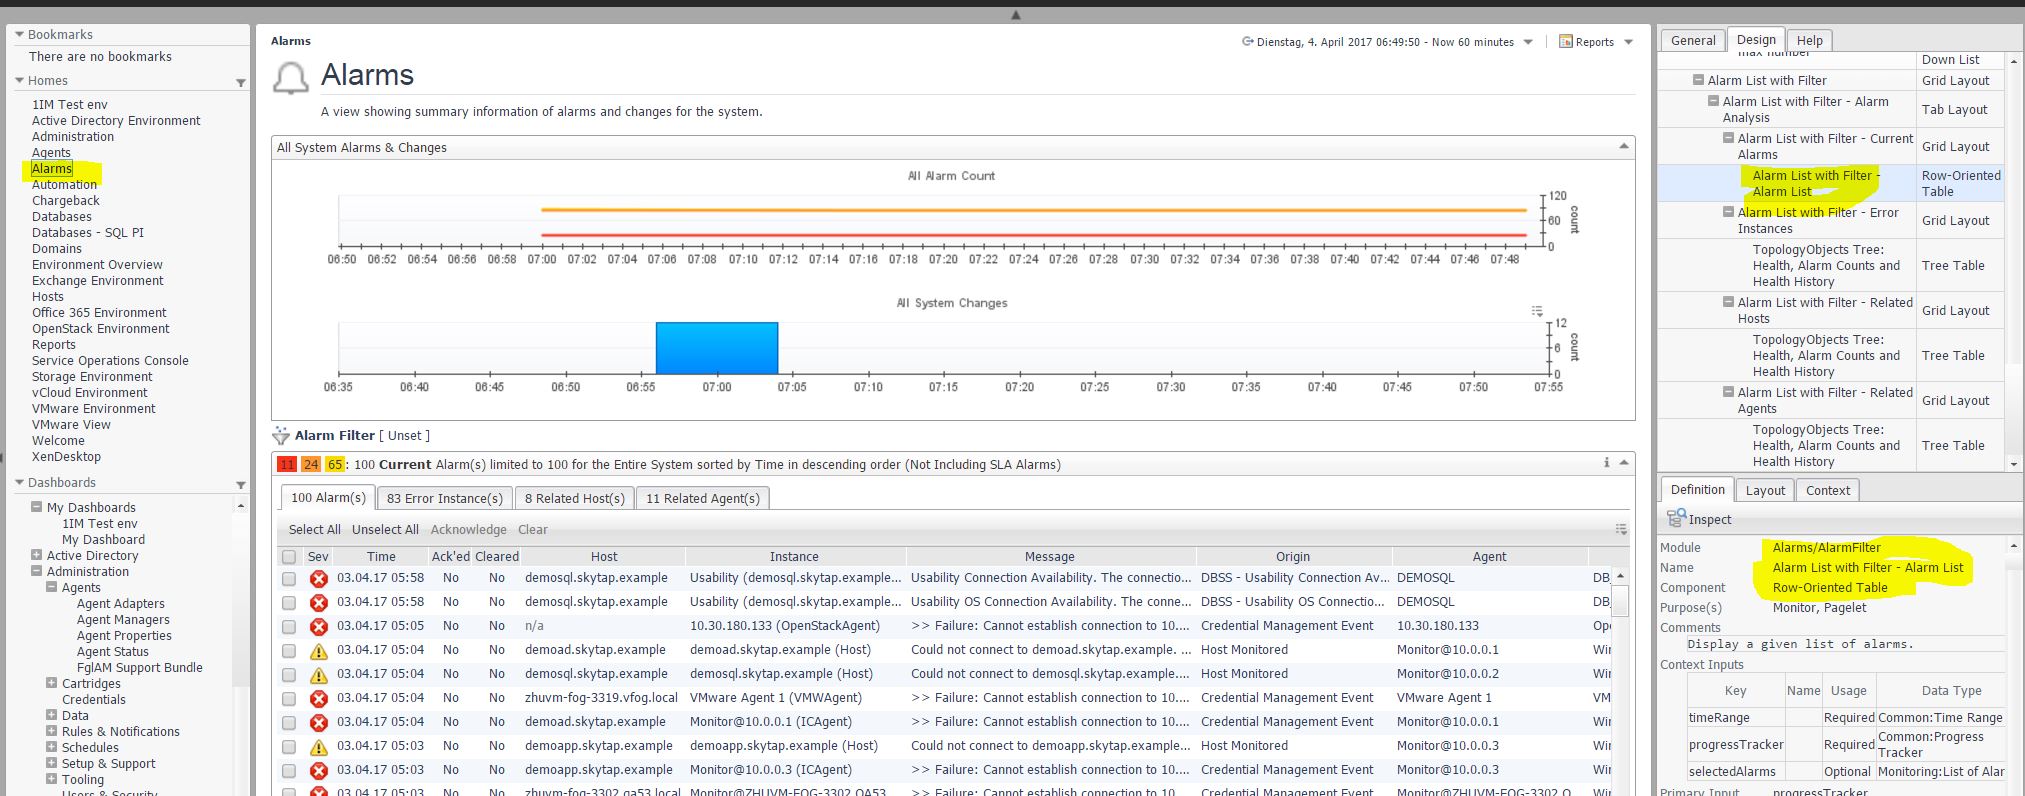The height and width of the screenshot is (796, 2025).
Task: Open the time range dropdown arrow
Action: 1528,42
